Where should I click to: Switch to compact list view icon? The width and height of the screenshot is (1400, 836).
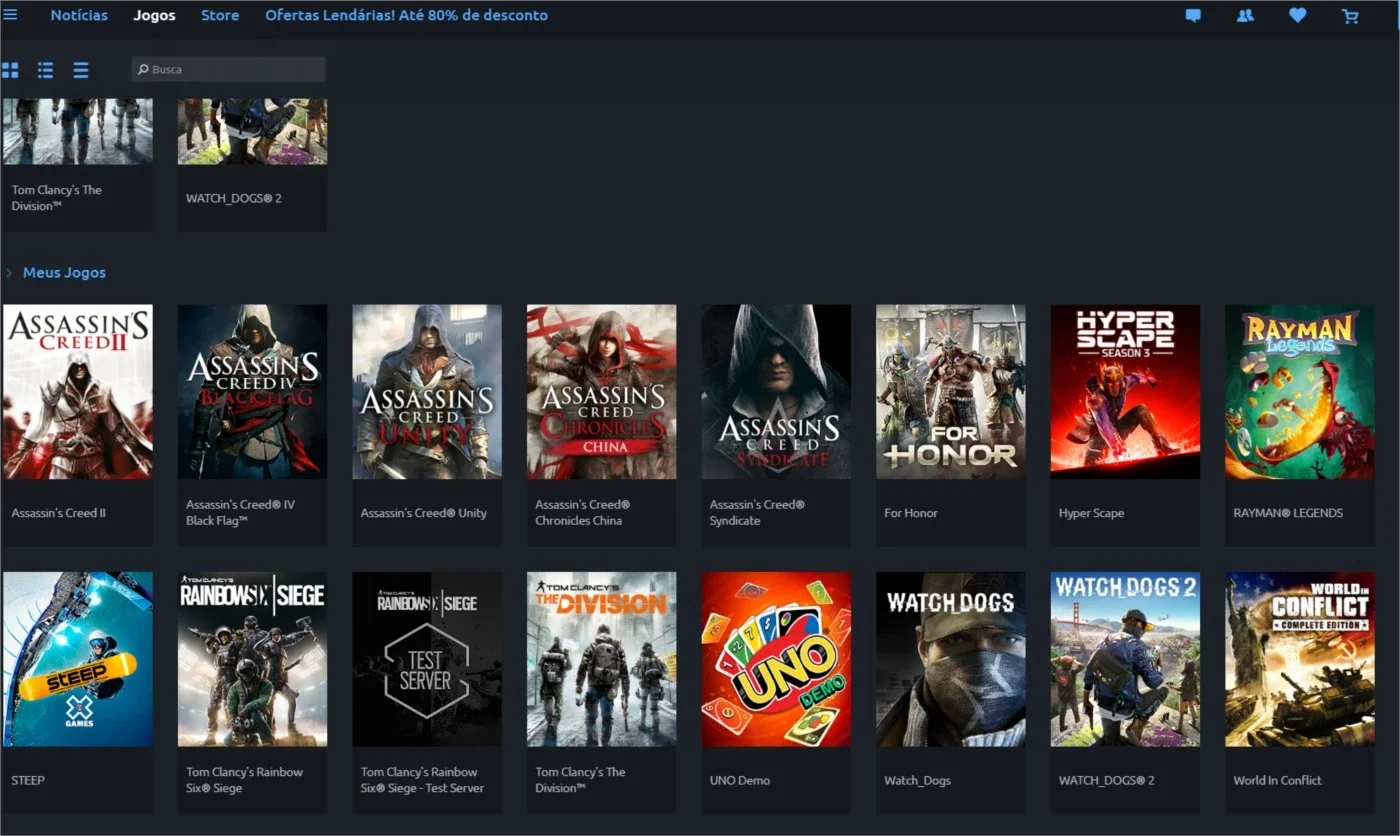pyautogui.click(x=81, y=70)
